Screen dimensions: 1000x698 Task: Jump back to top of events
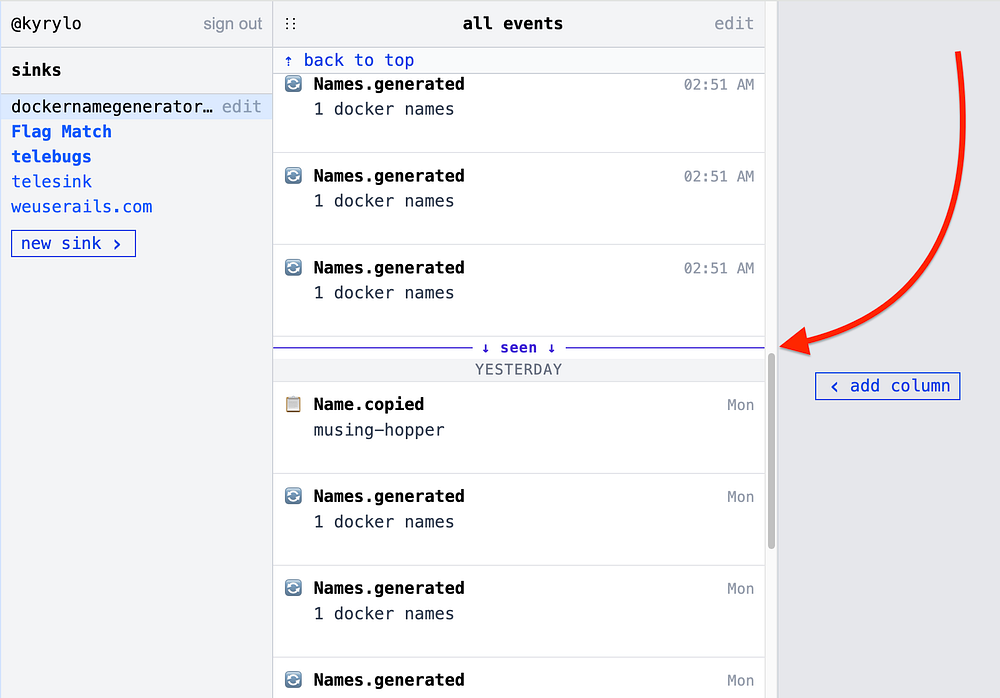click(x=349, y=60)
